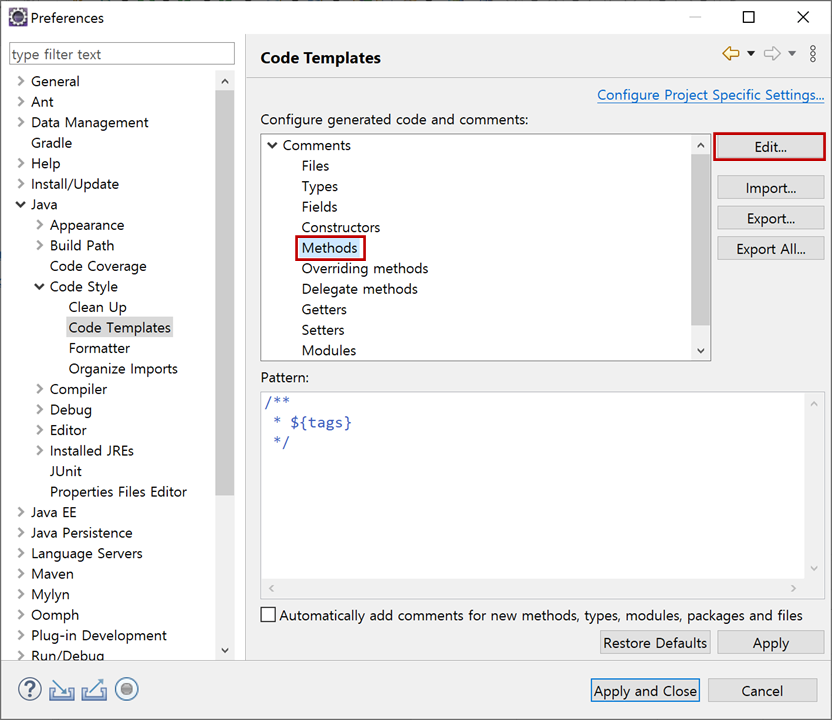
Task: Open the Help icon in the bottom toolbar
Action: pos(29,689)
